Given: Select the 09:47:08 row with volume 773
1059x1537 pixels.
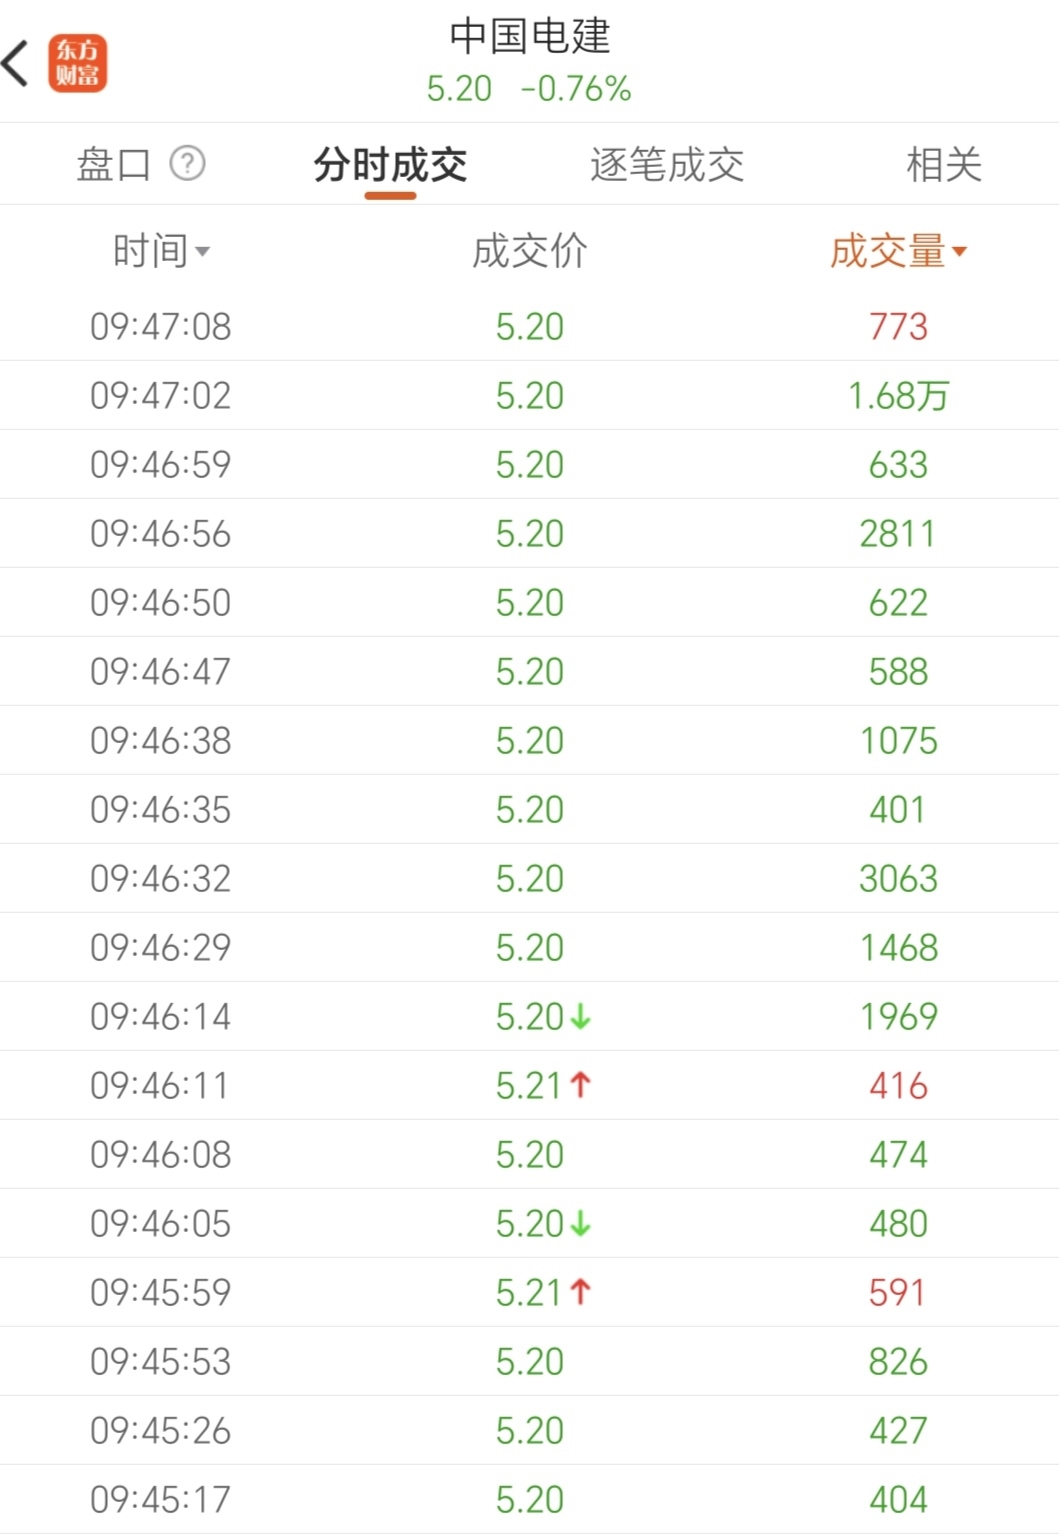Looking at the screenshot, I should (x=529, y=327).
